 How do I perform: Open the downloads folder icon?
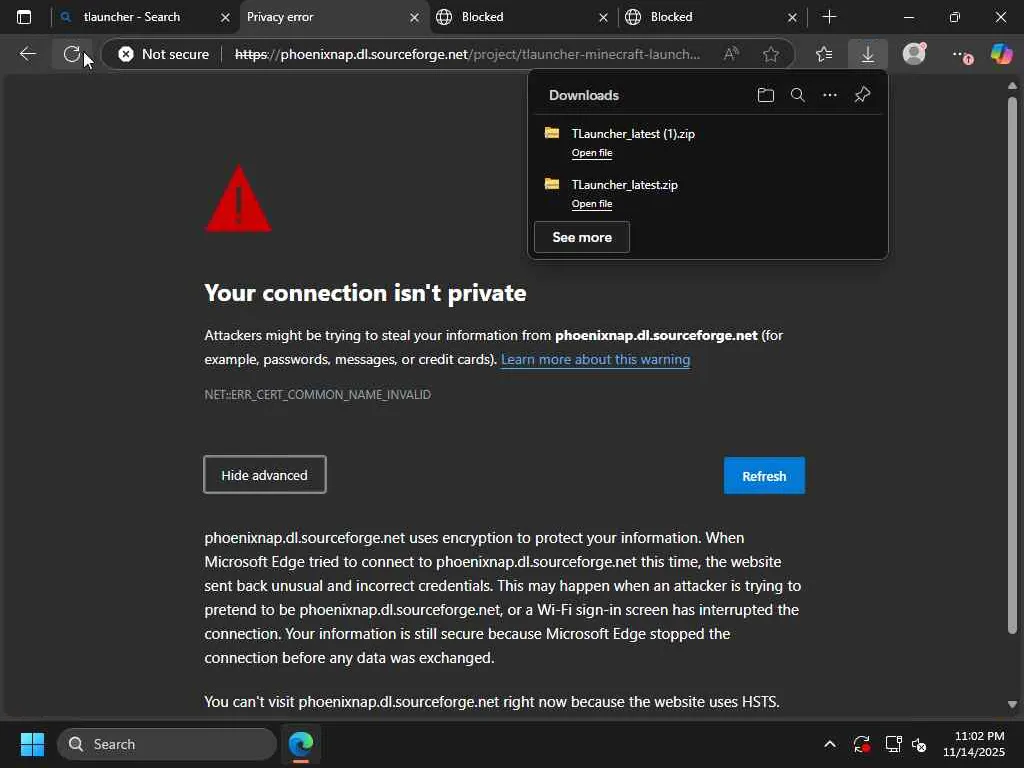[x=765, y=95]
